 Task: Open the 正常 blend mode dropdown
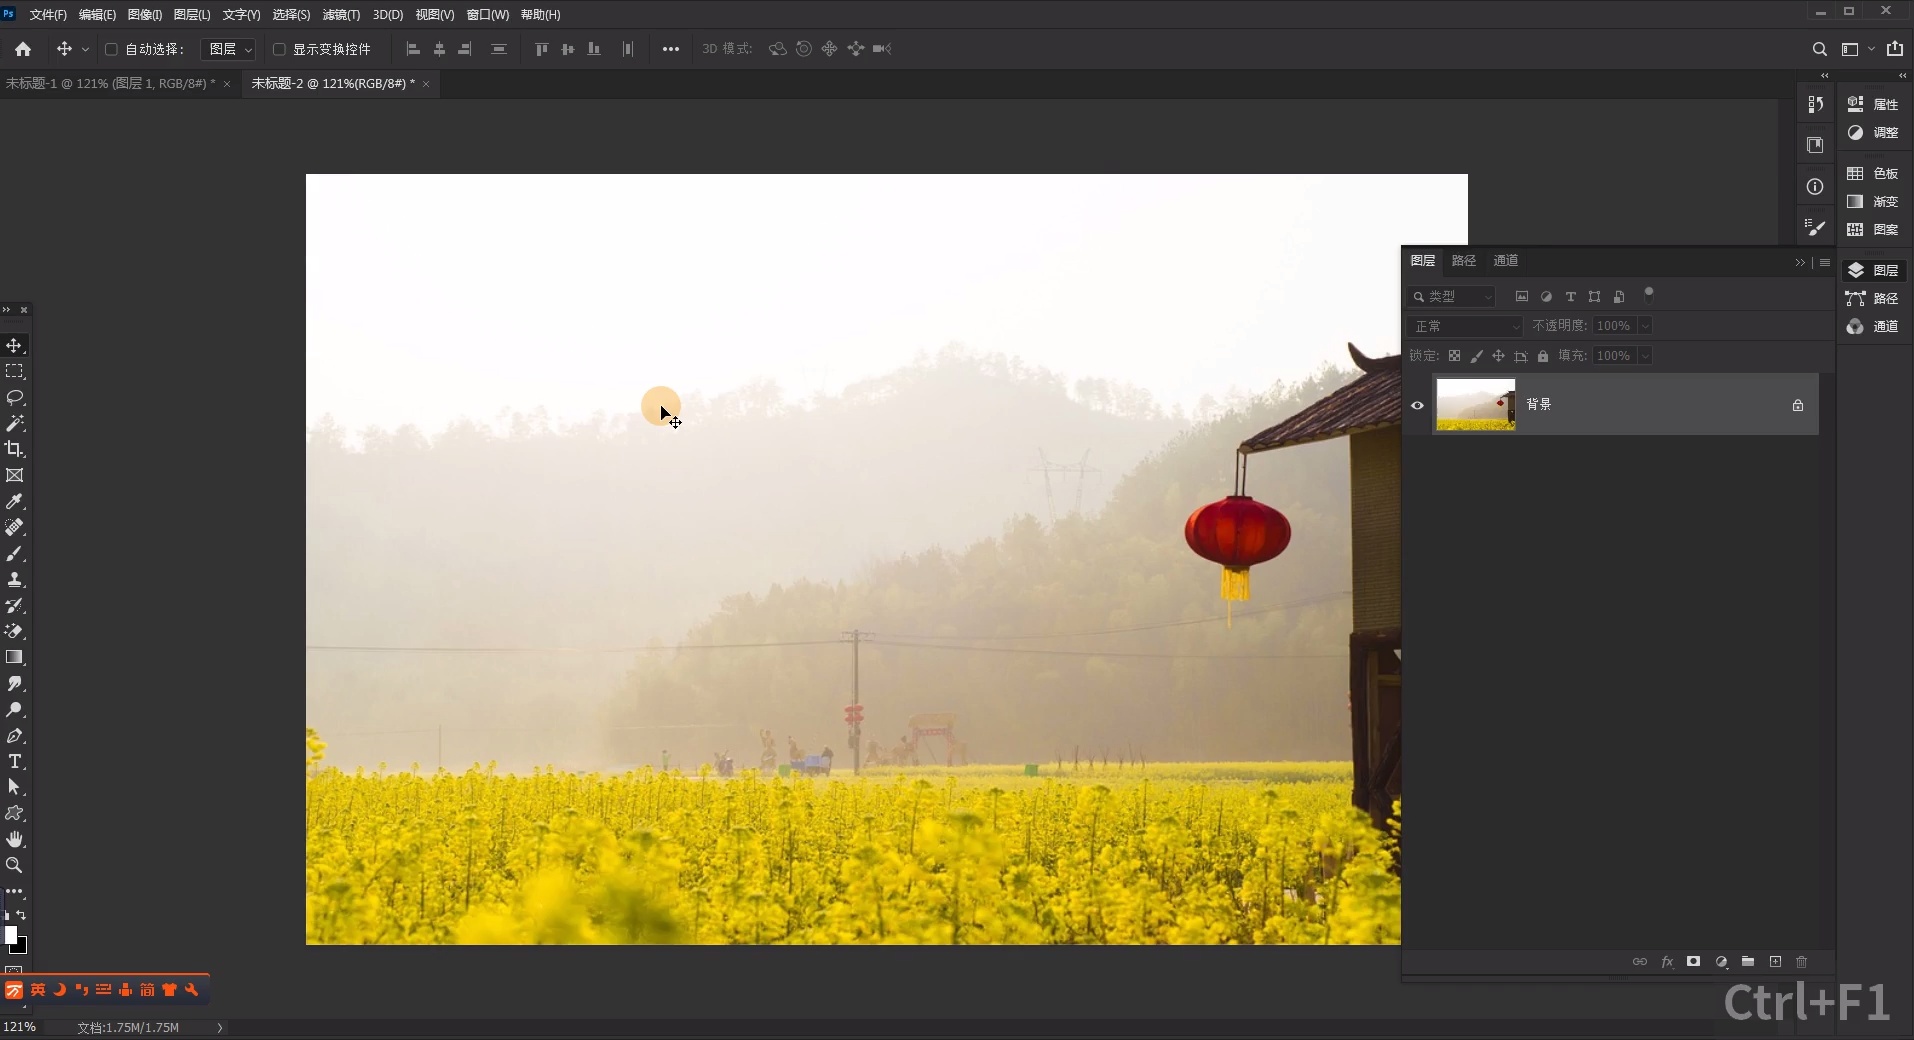coord(1465,326)
